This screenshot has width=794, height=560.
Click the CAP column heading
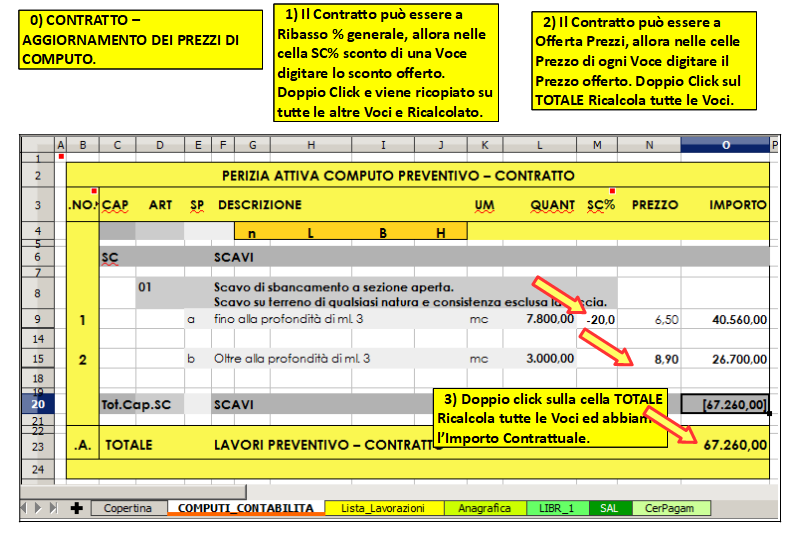(115, 205)
